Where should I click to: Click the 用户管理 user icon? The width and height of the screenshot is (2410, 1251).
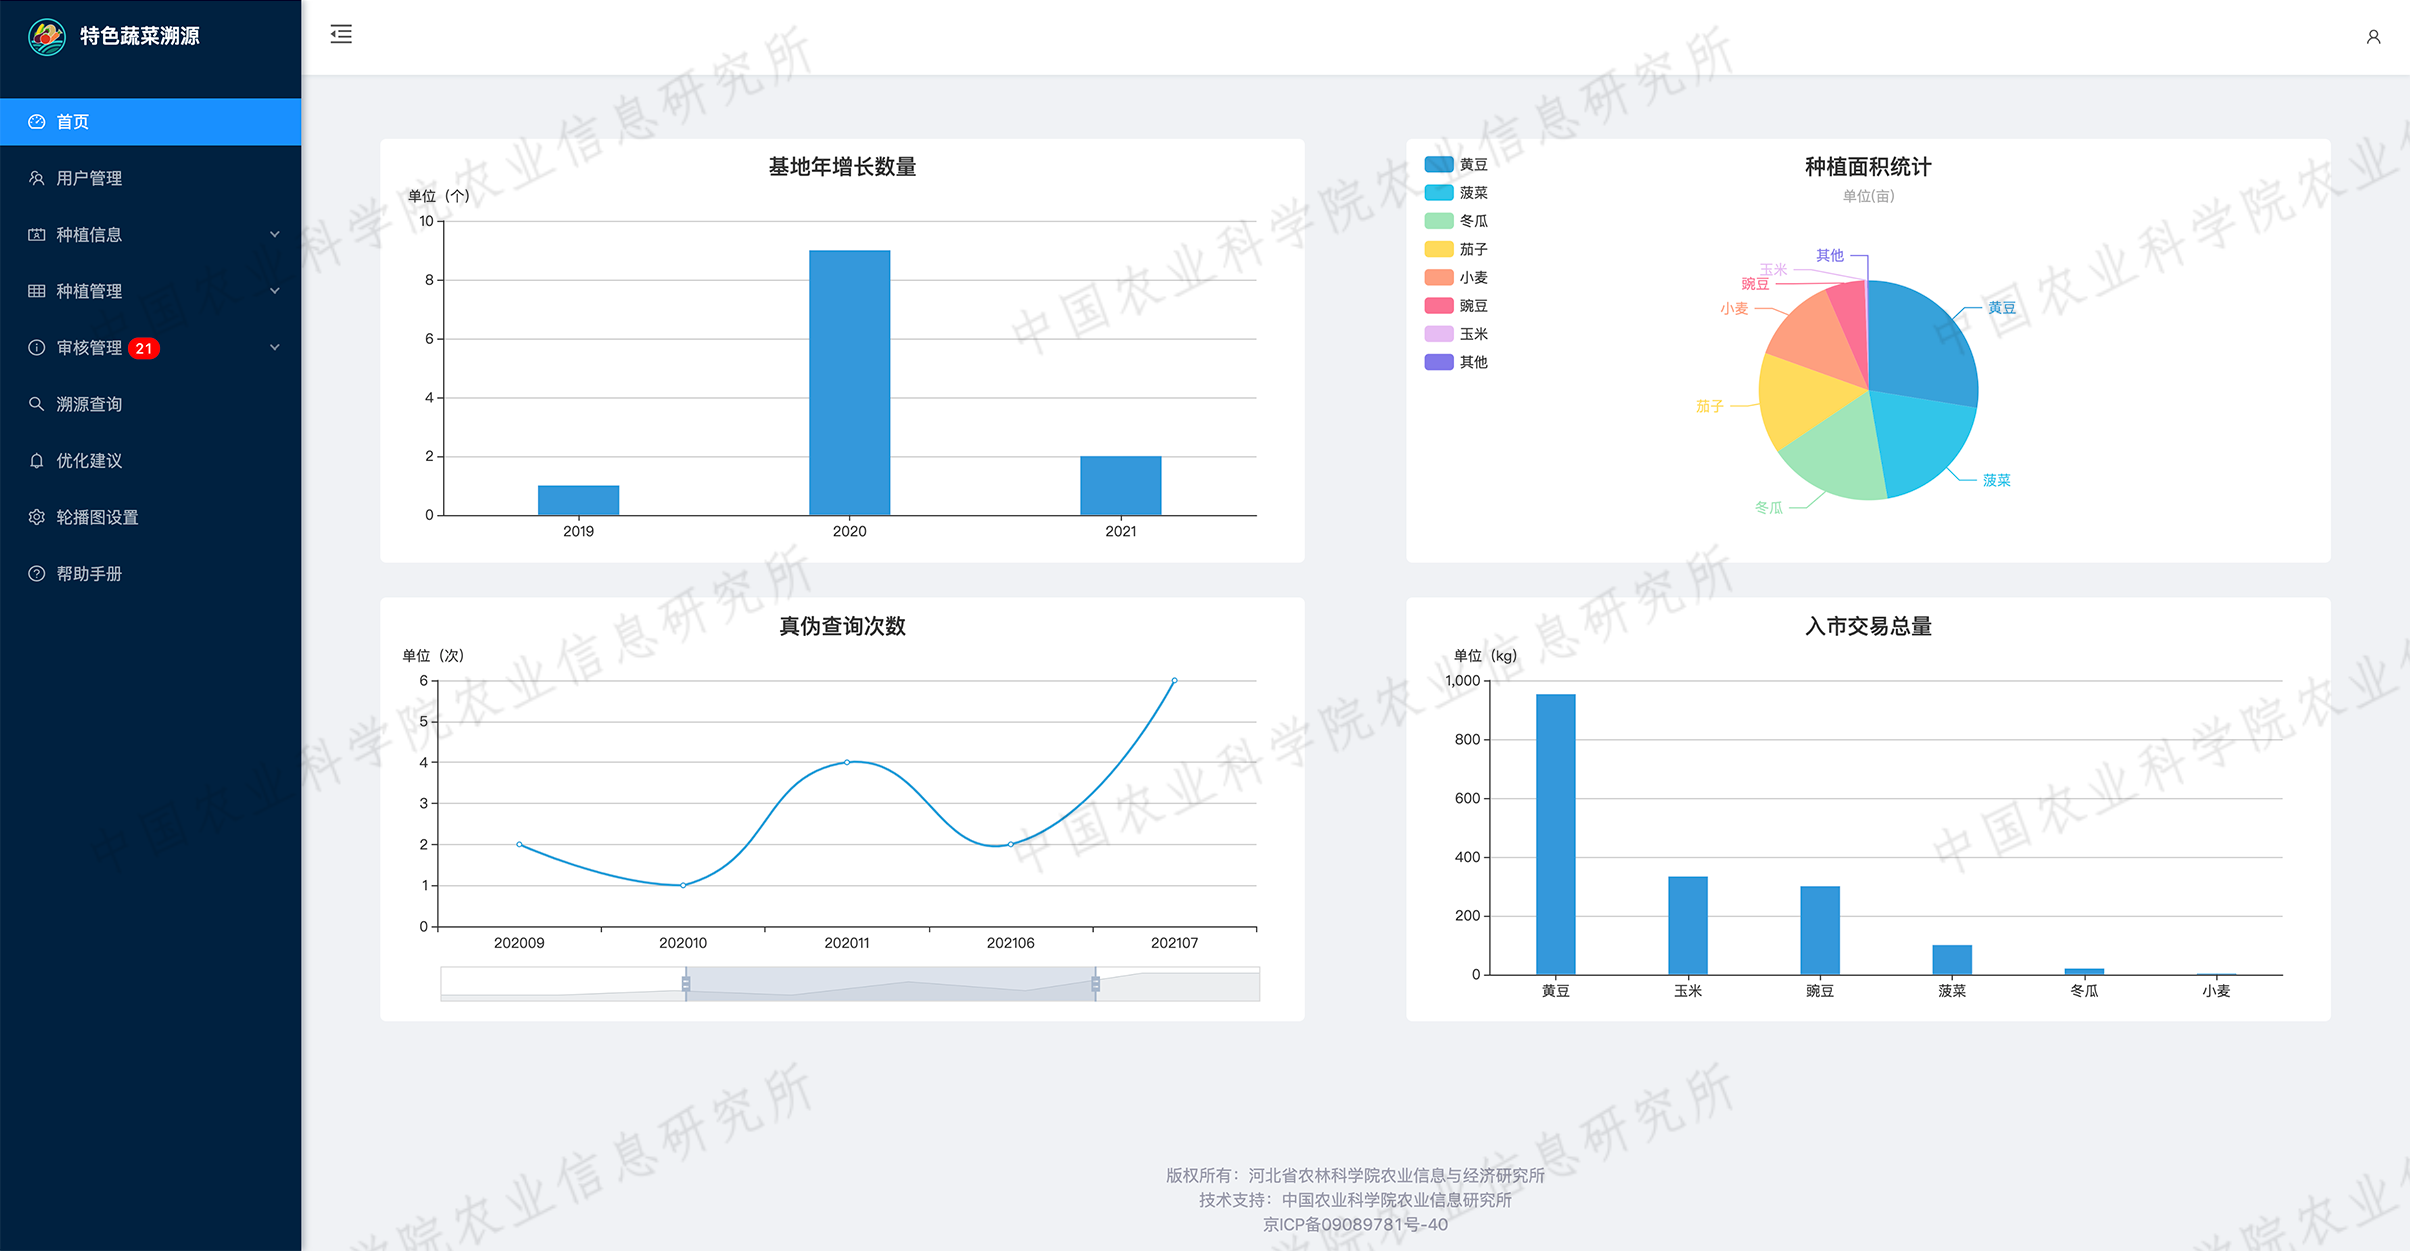(37, 178)
